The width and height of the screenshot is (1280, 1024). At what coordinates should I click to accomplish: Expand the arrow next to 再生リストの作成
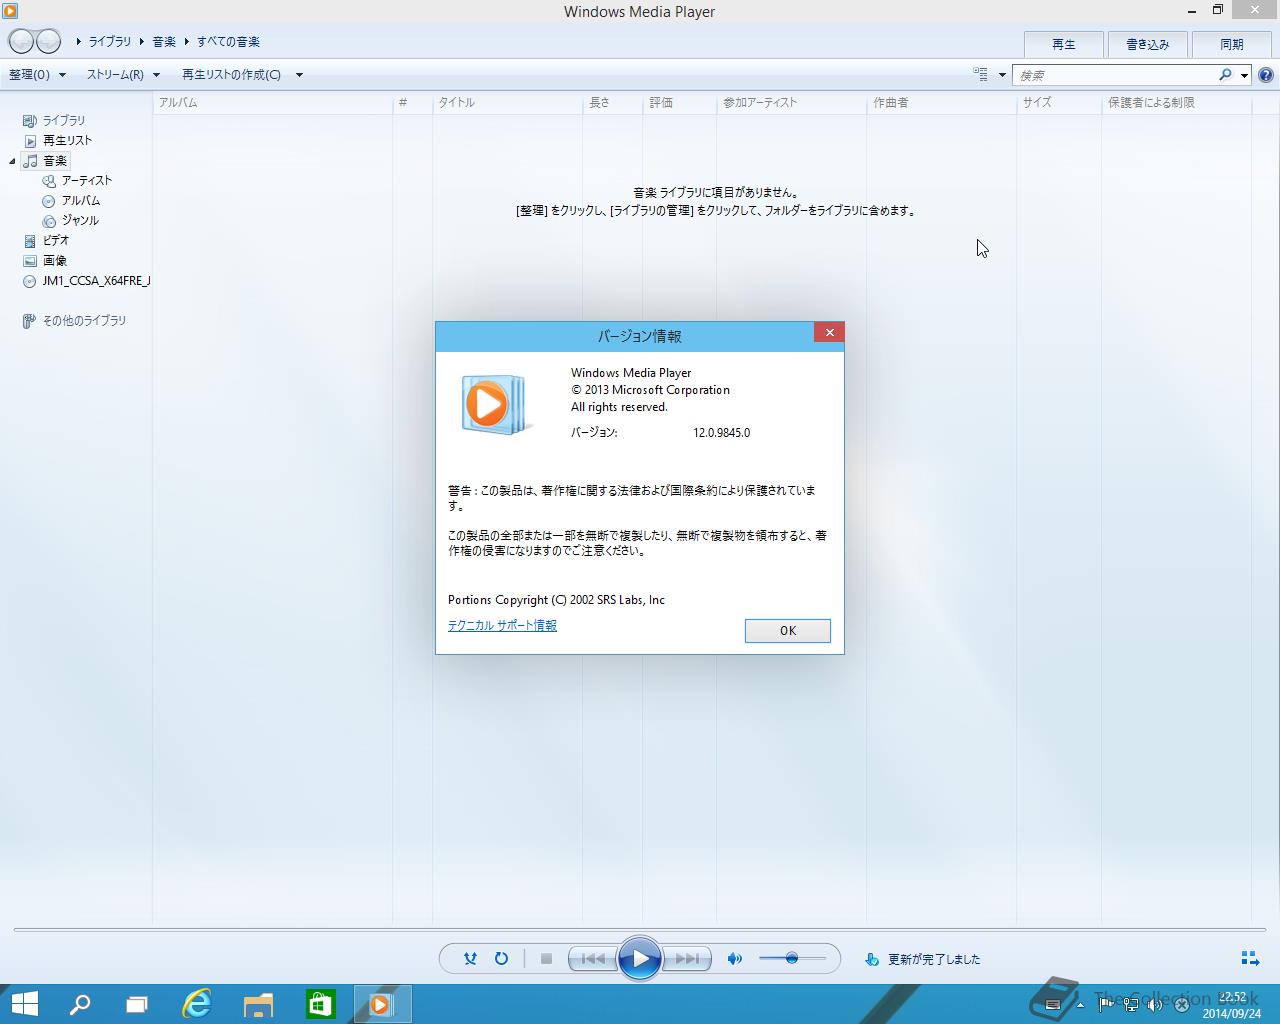click(299, 75)
